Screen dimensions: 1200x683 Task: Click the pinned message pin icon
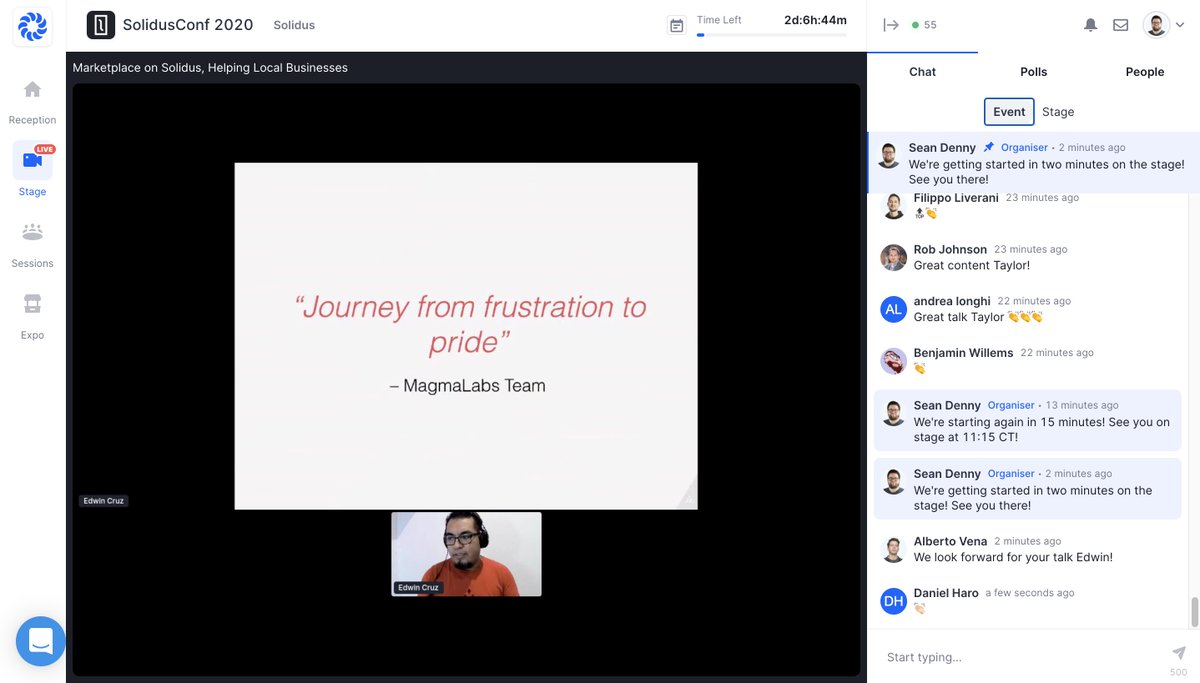989,147
